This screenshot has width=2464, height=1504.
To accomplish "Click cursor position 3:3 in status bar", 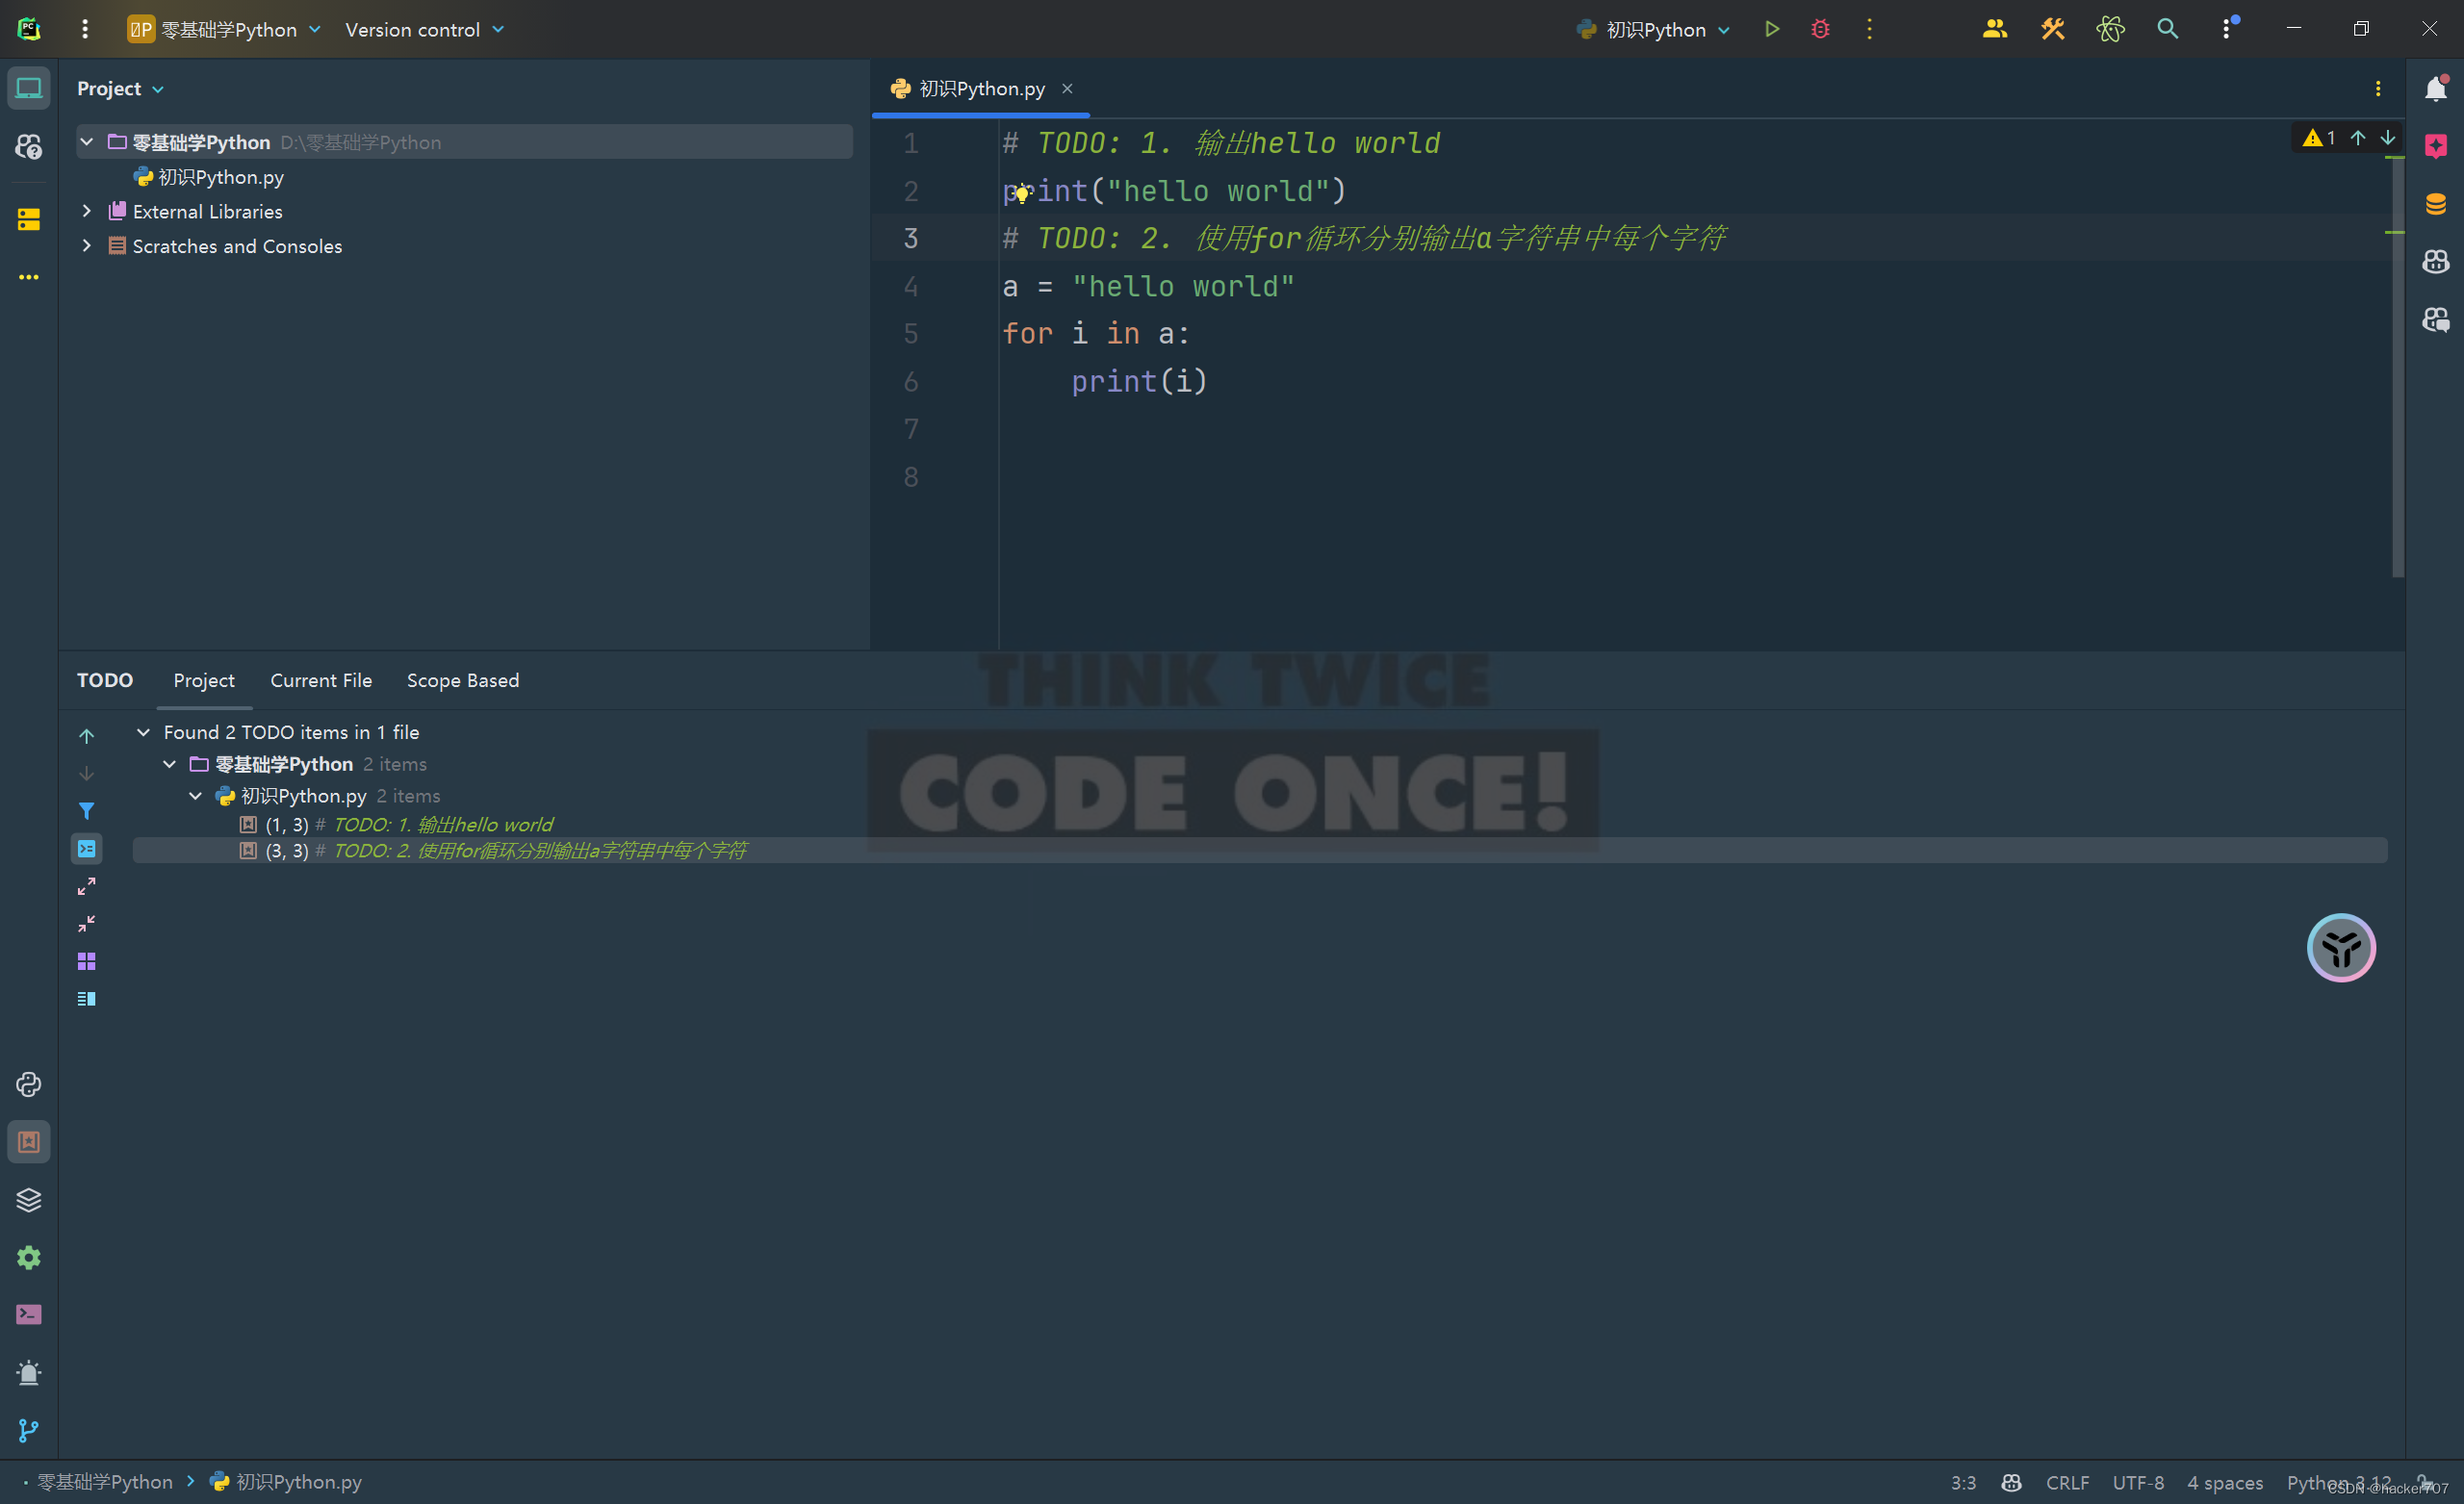I will 1963,1482.
